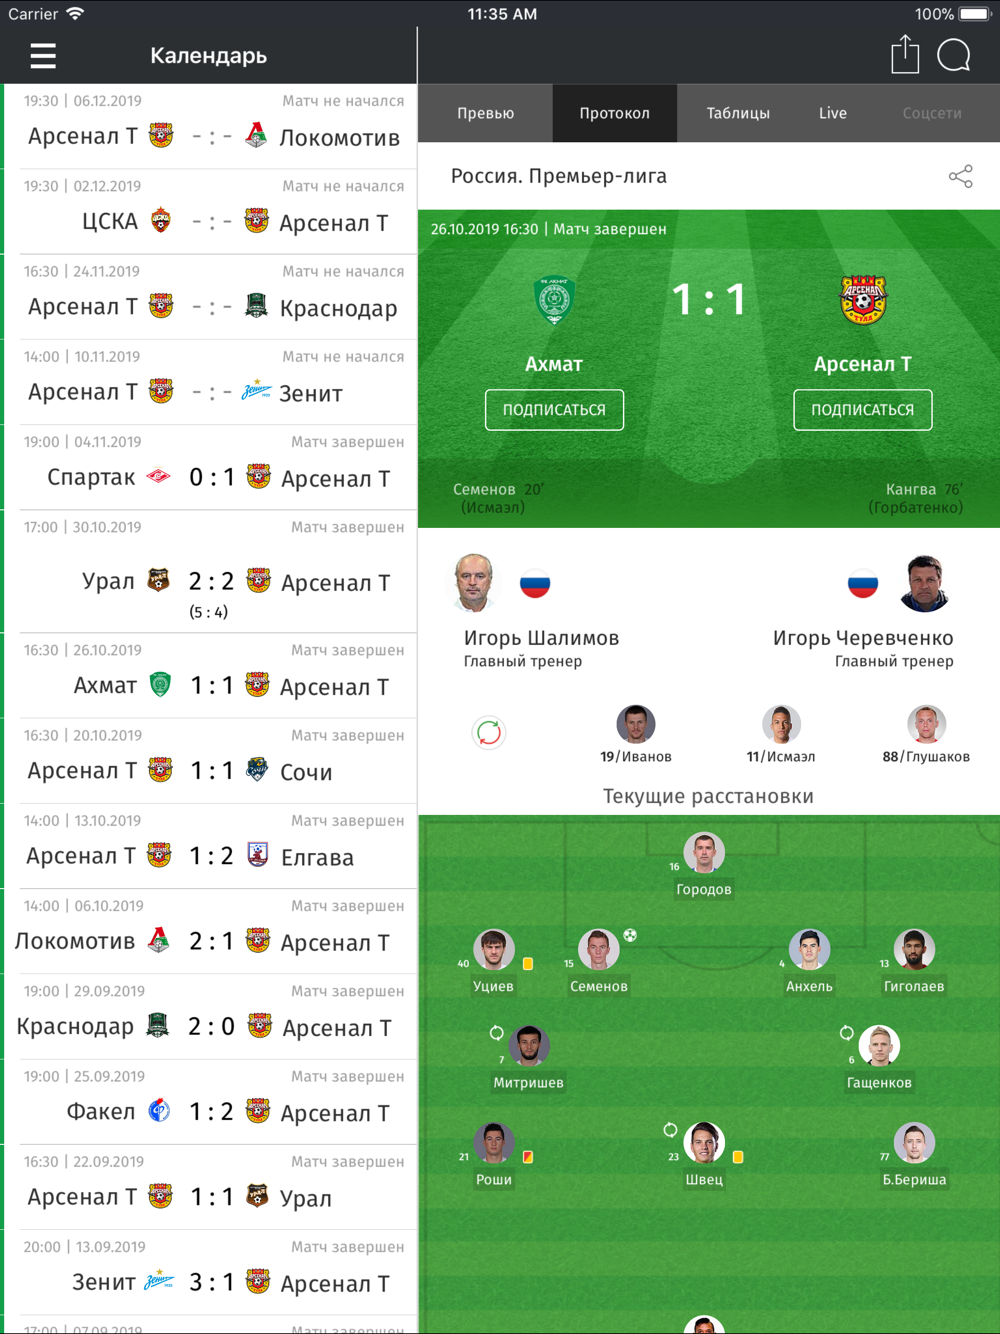The height and width of the screenshot is (1334, 1000).
Task: View substitute 19/Иванов player photo
Action: coord(636,724)
